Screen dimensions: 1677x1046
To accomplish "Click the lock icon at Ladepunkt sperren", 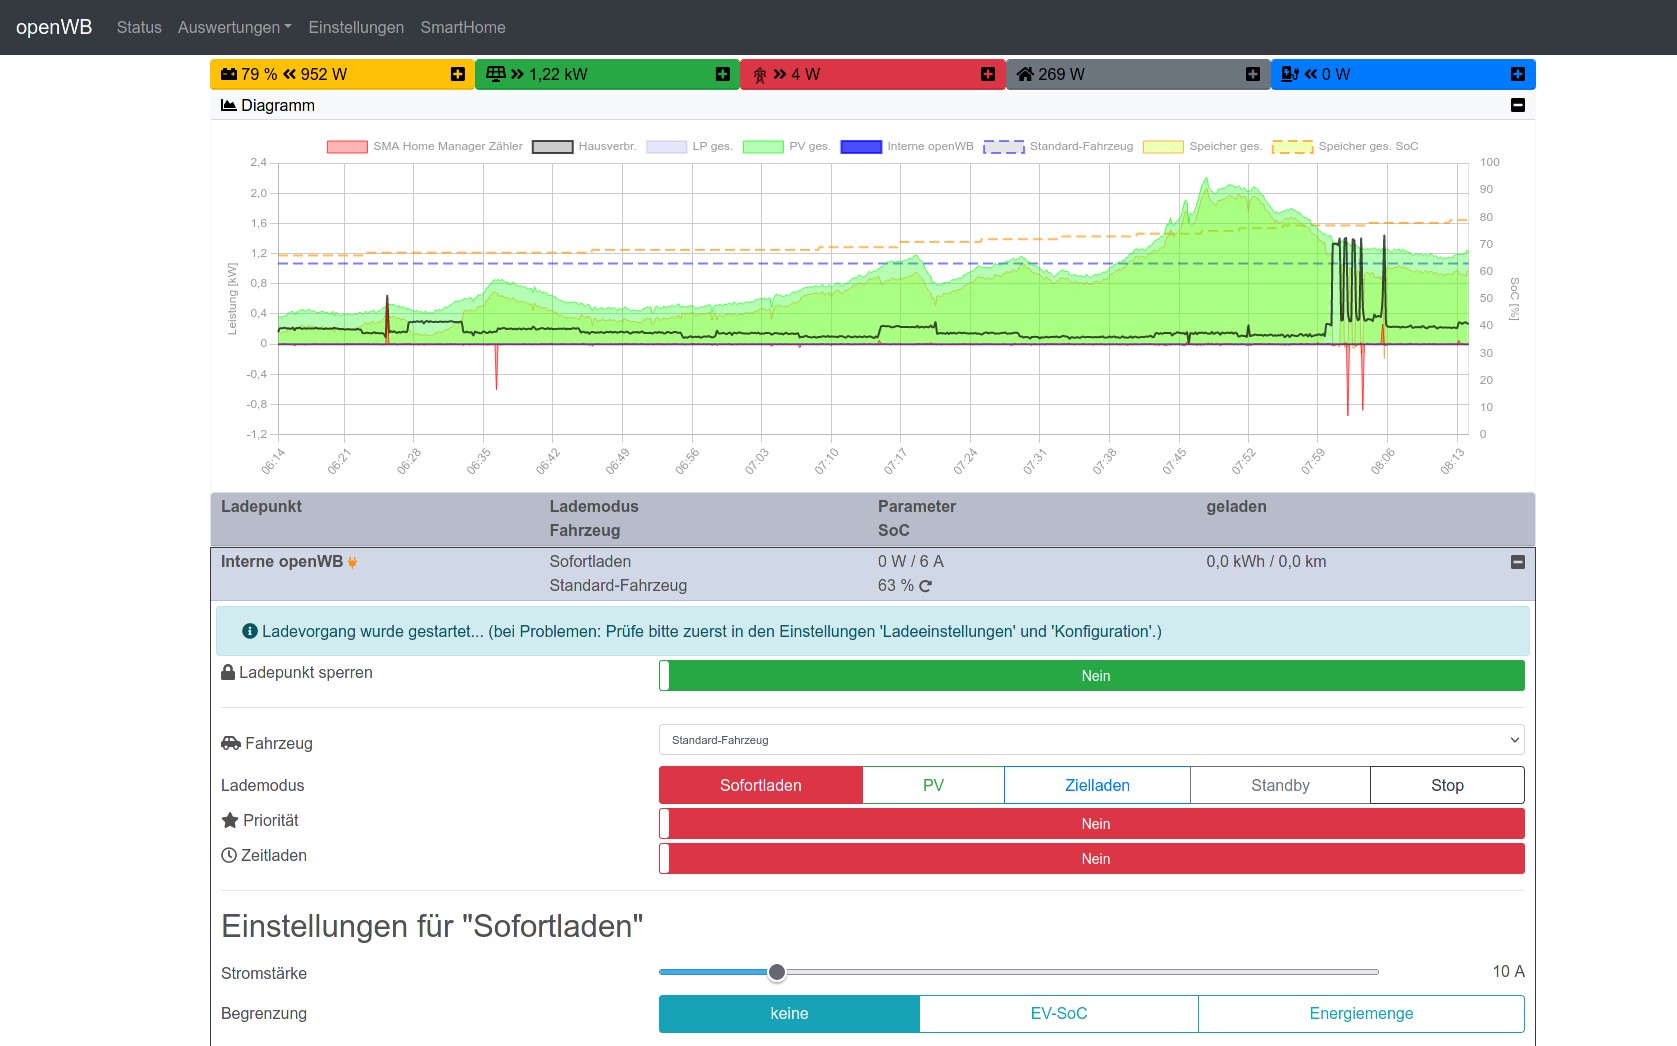I will coord(228,672).
